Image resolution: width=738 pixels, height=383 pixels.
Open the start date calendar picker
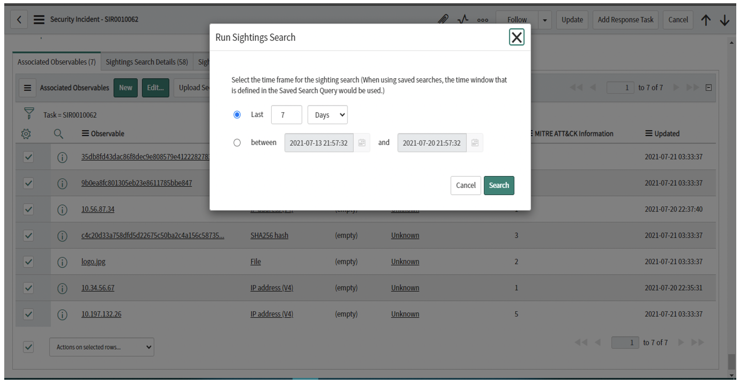point(361,143)
